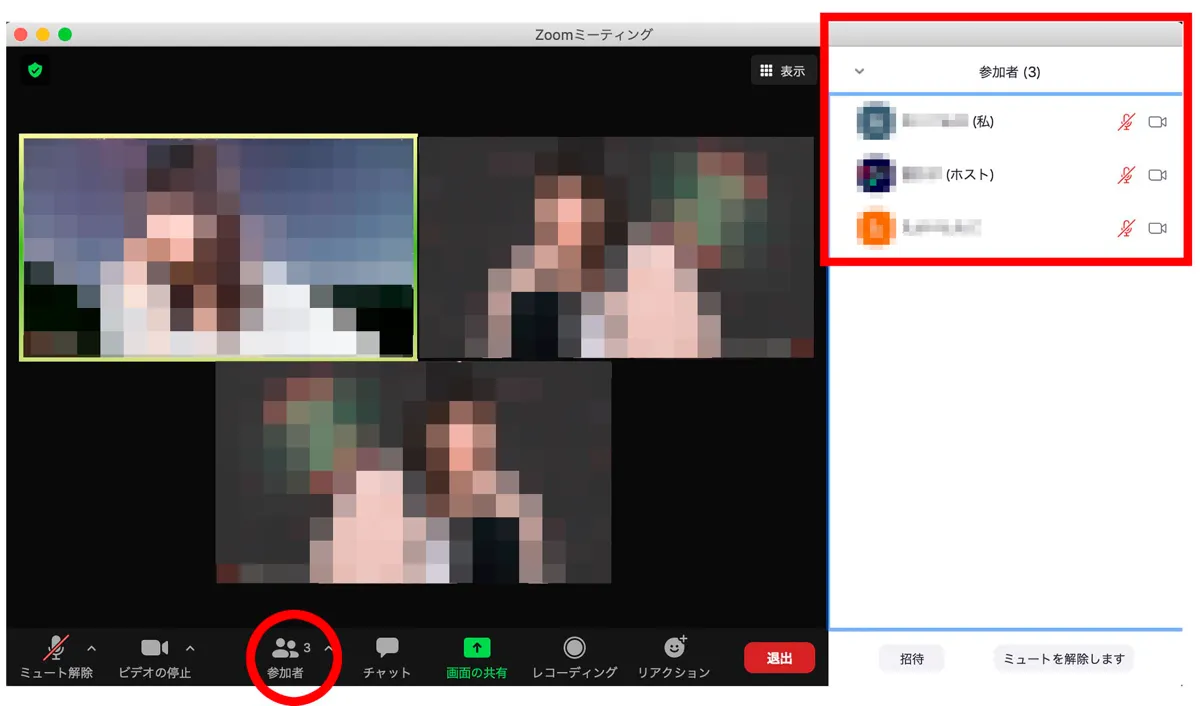Open the arrow menu beside participants count
The image size is (1200, 706).
pyautogui.click(x=328, y=648)
